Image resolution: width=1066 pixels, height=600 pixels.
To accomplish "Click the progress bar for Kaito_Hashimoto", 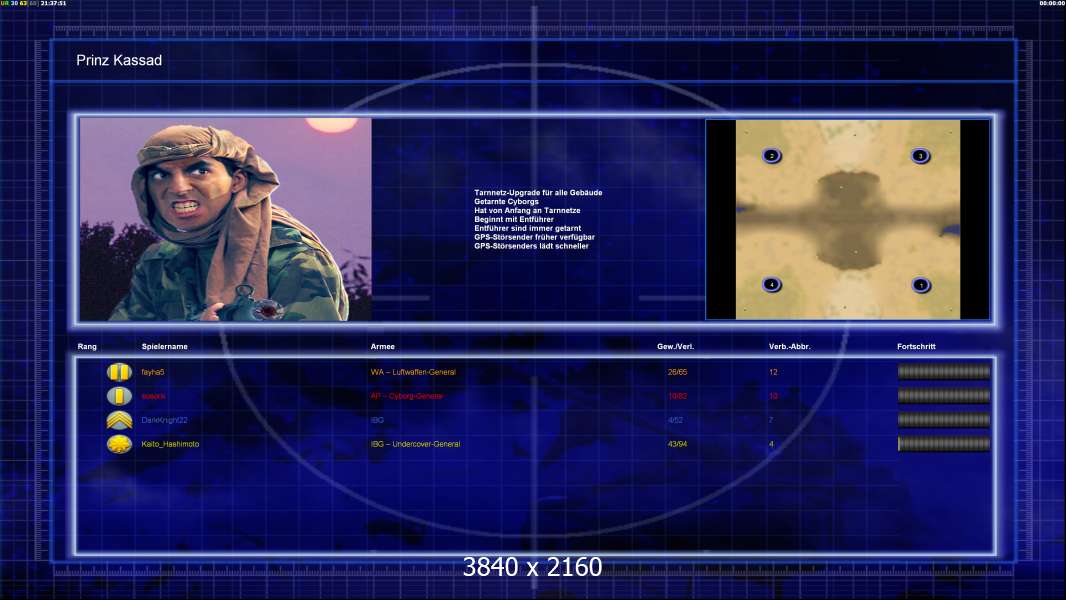I will 944,444.
